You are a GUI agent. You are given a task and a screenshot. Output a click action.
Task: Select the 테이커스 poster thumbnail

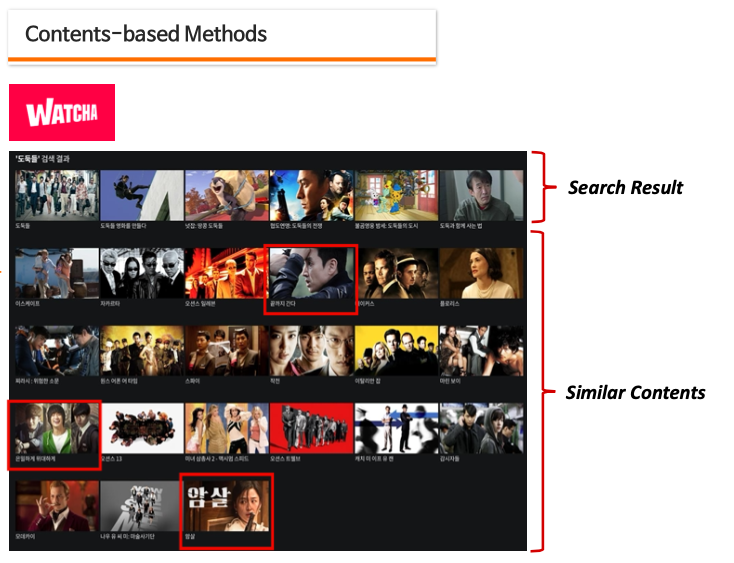click(396, 273)
